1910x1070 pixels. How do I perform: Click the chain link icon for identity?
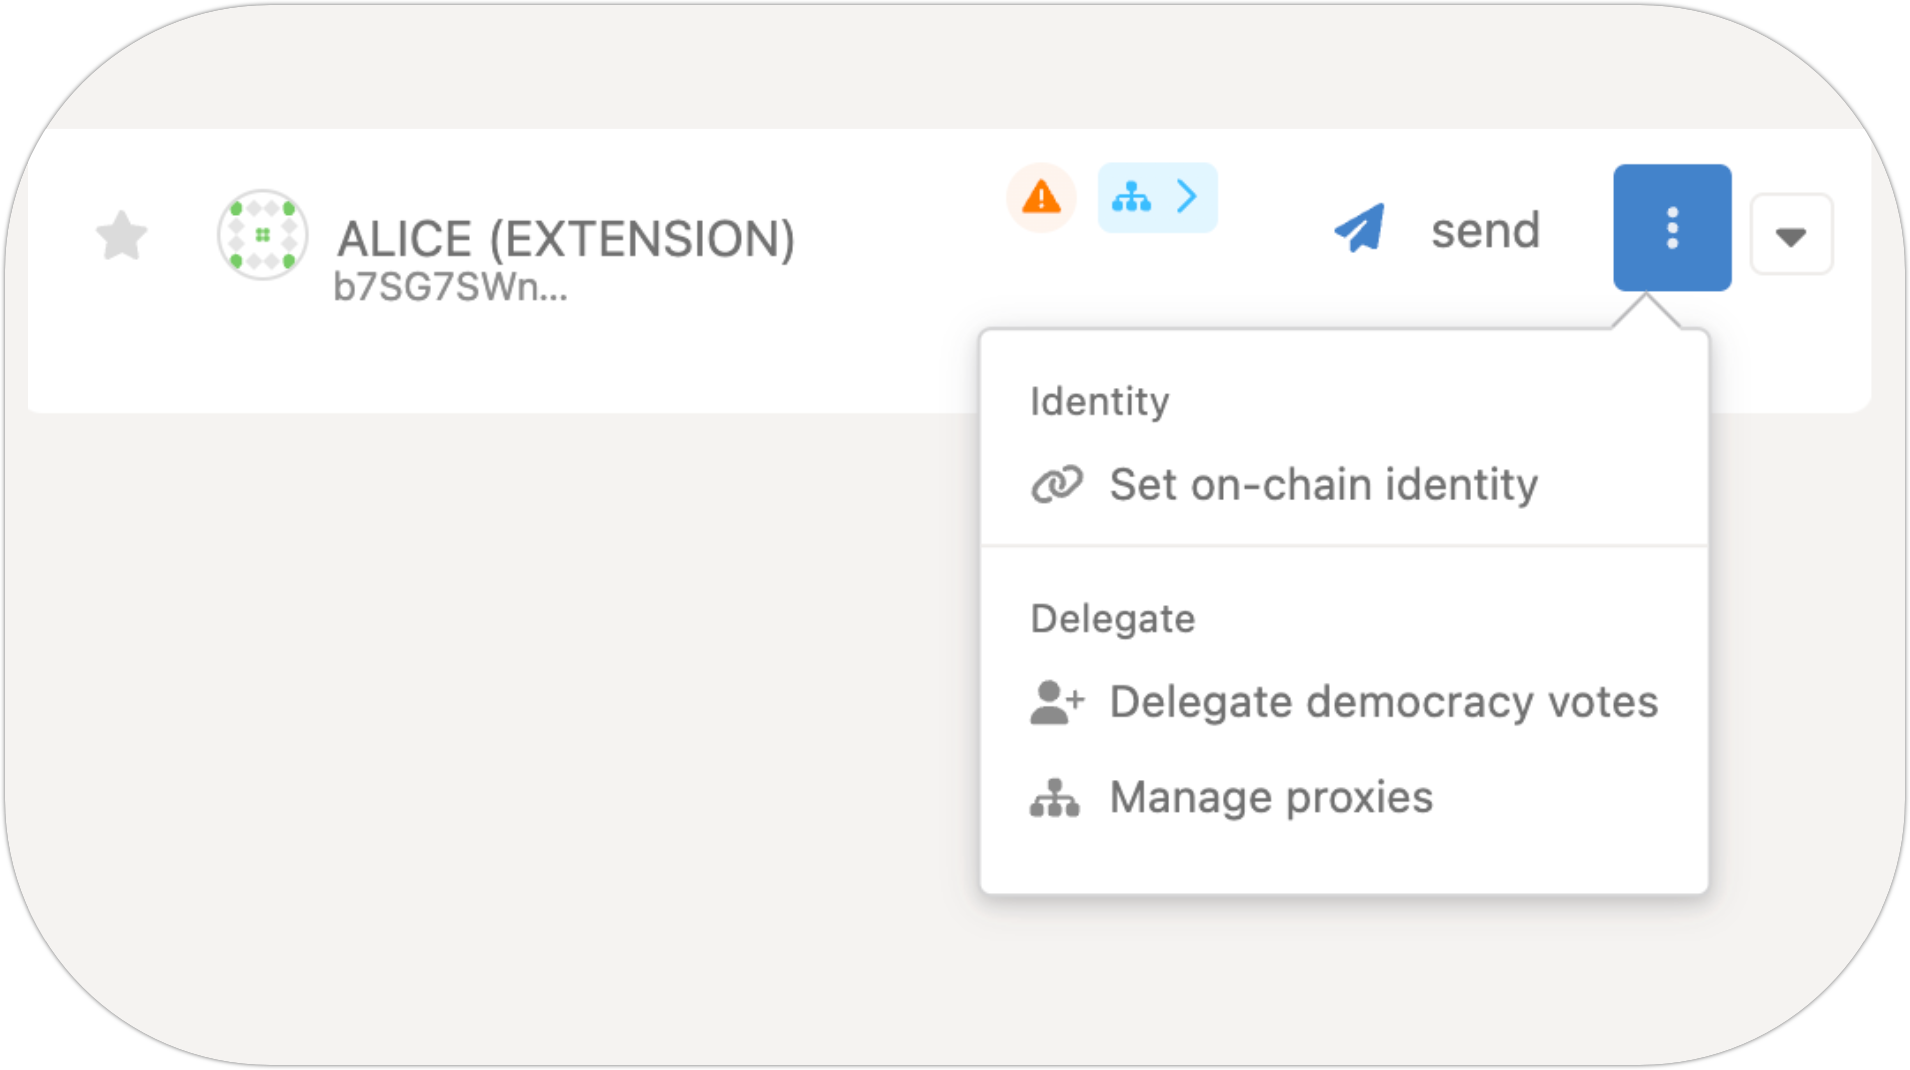(x=1057, y=485)
